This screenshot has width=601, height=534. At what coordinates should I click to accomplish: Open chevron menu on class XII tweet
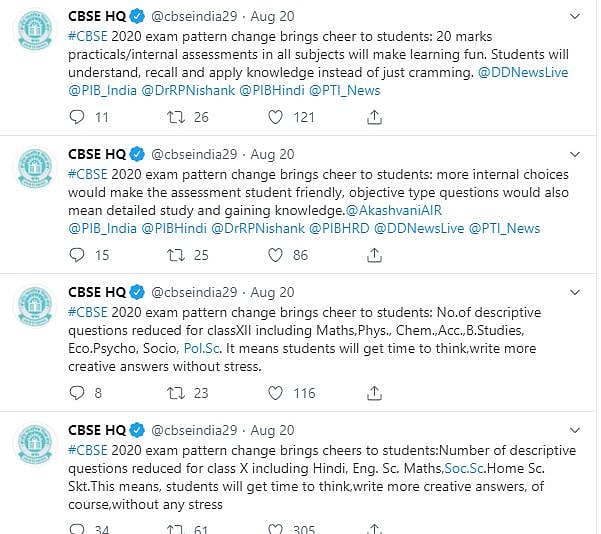575,292
